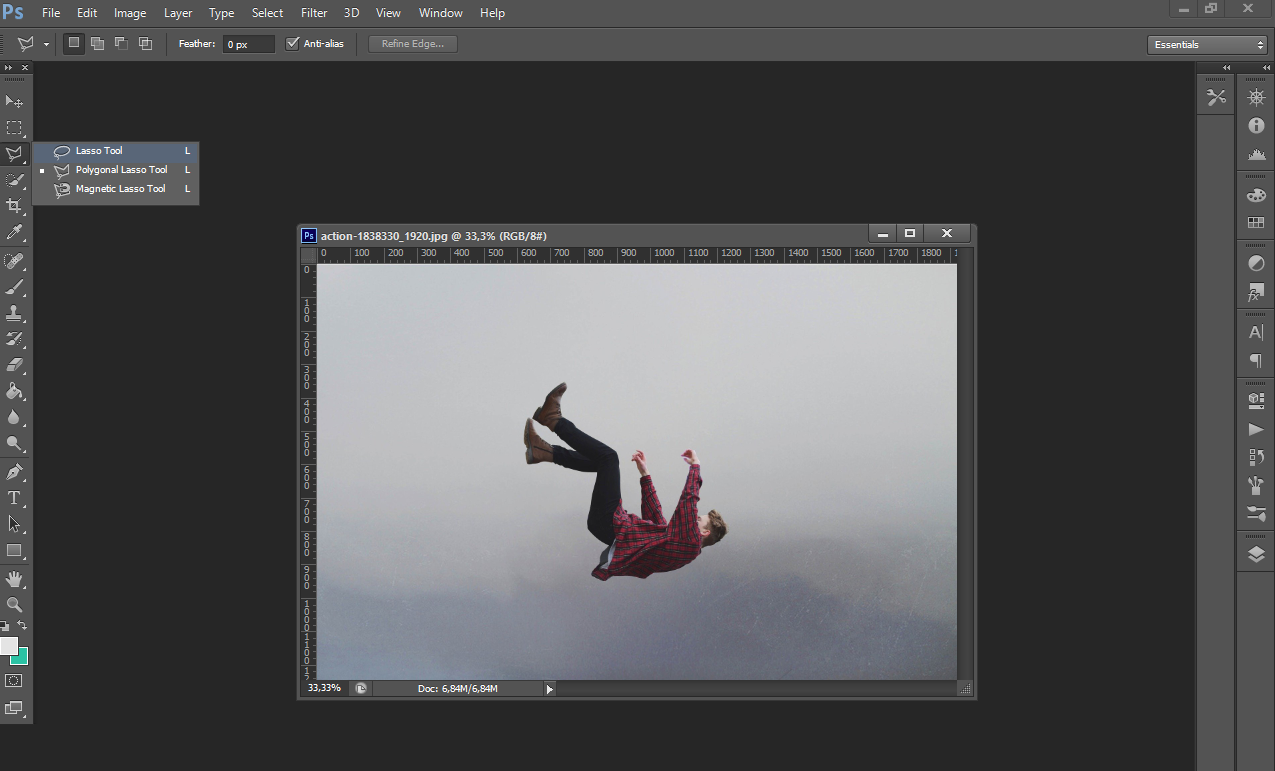1275x771 pixels.
Task: Select the Spot Healing Brush tool
Action: click(14, 261)
